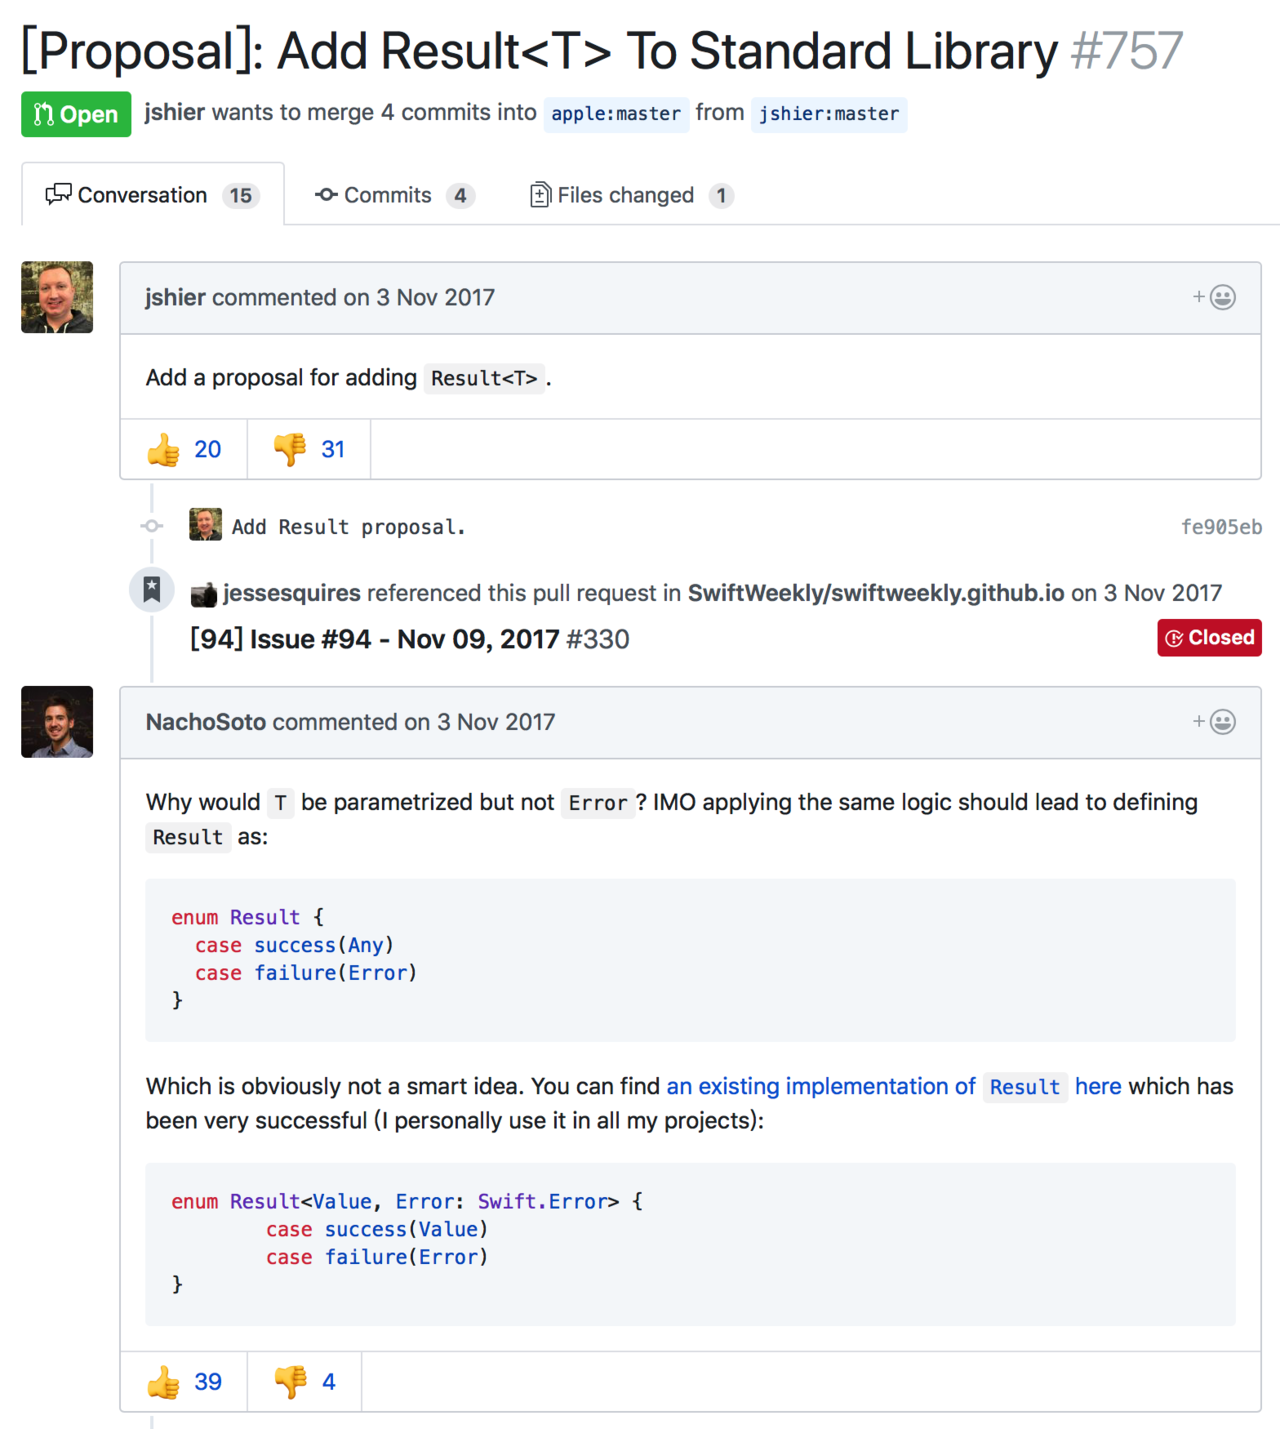This screenshot has height=1429, width=1280.
Task: Add reaction to NachoSoto's comment
Action: click(1214, 722)
